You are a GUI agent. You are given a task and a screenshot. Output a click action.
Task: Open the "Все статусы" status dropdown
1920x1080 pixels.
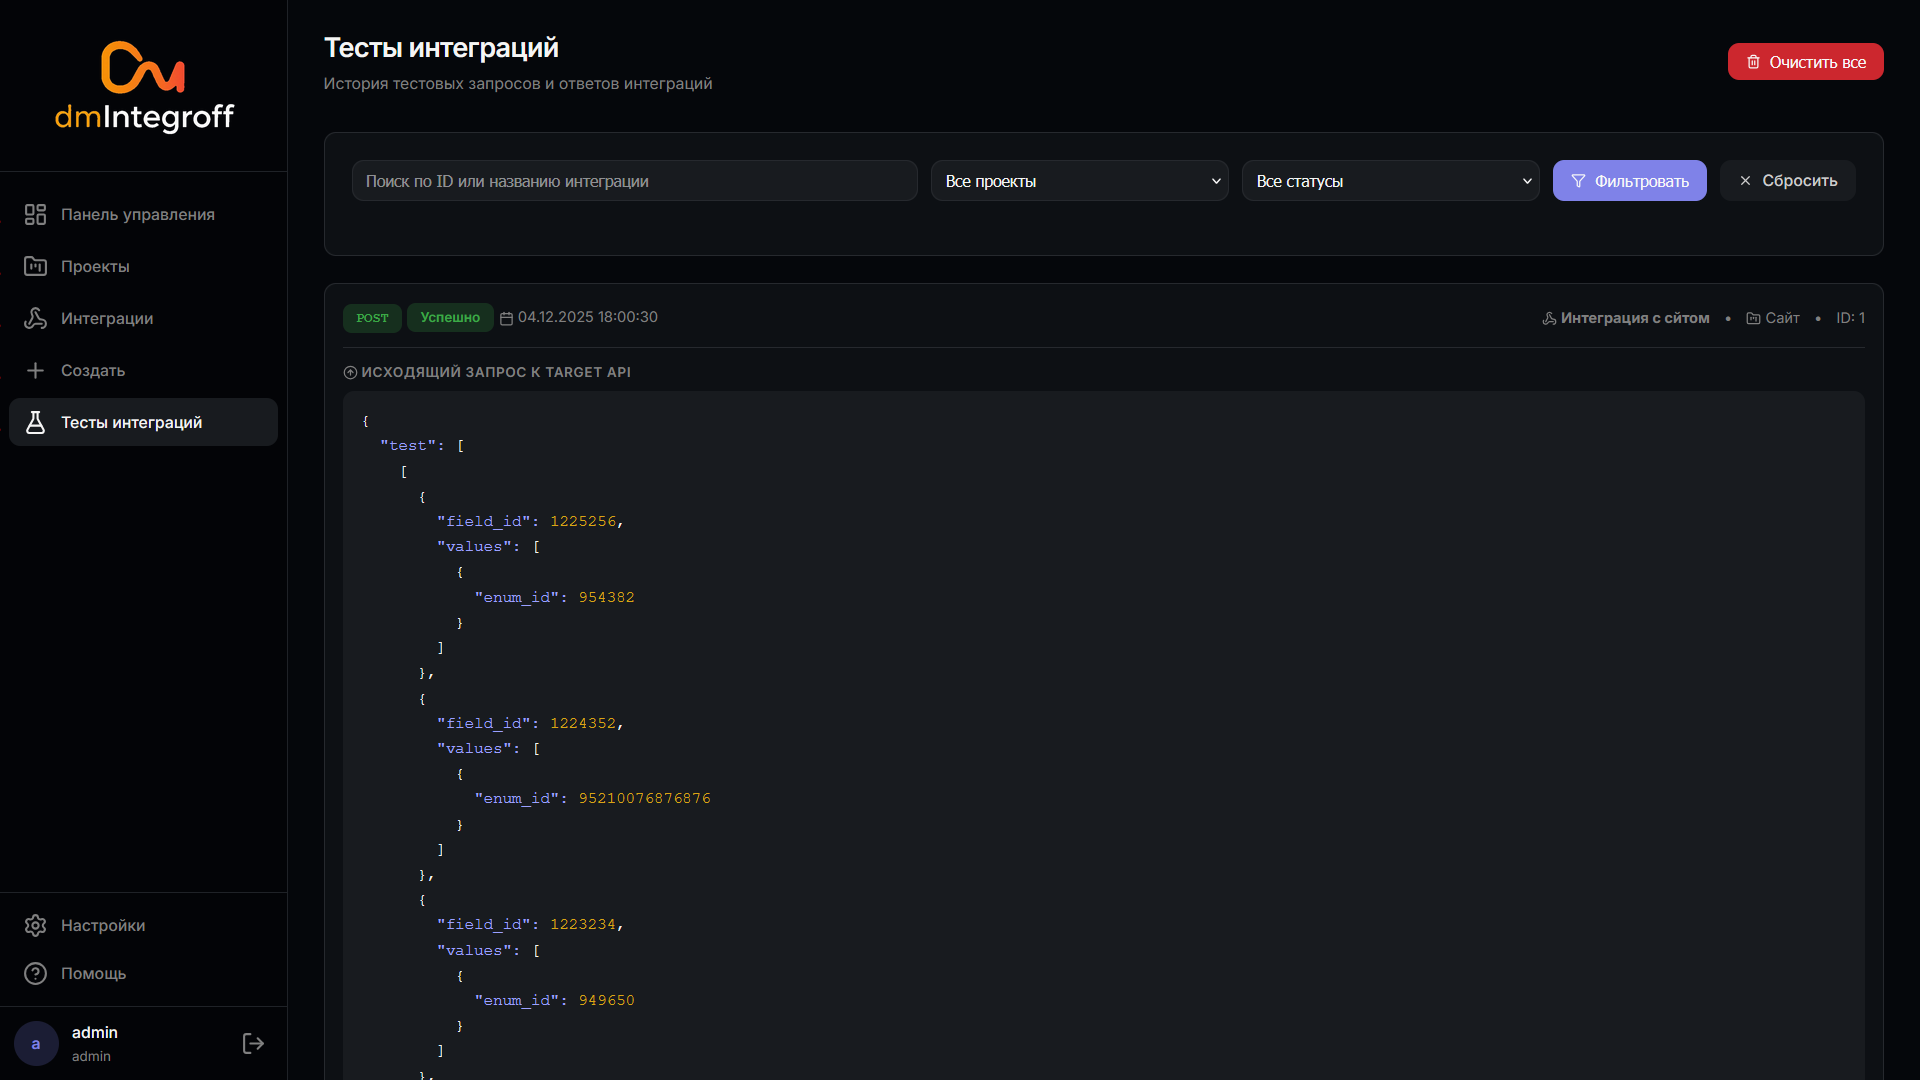pos(1390,181)
